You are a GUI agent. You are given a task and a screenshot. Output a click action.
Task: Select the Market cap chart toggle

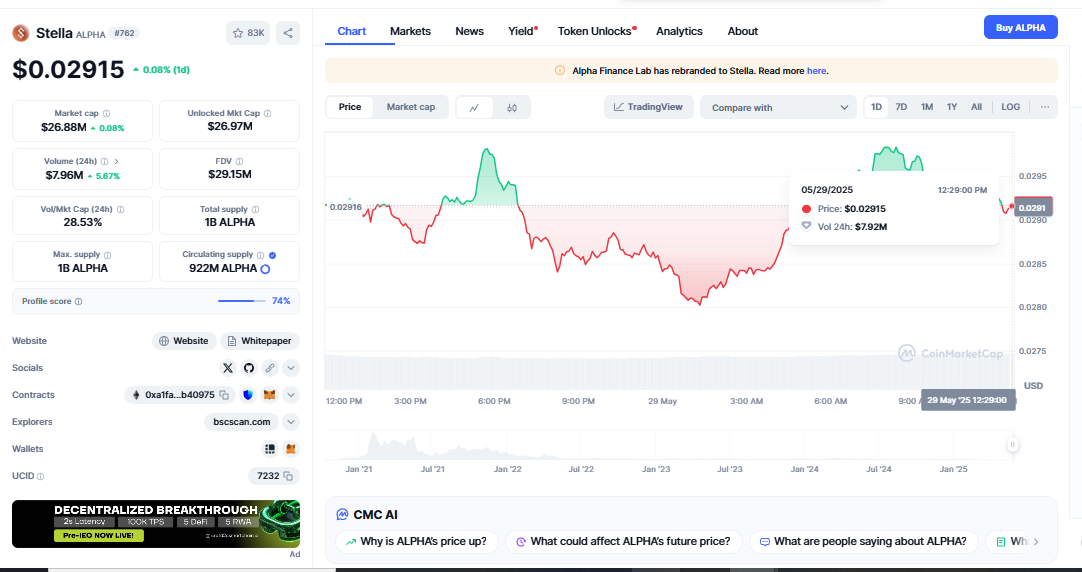[411, 107]
